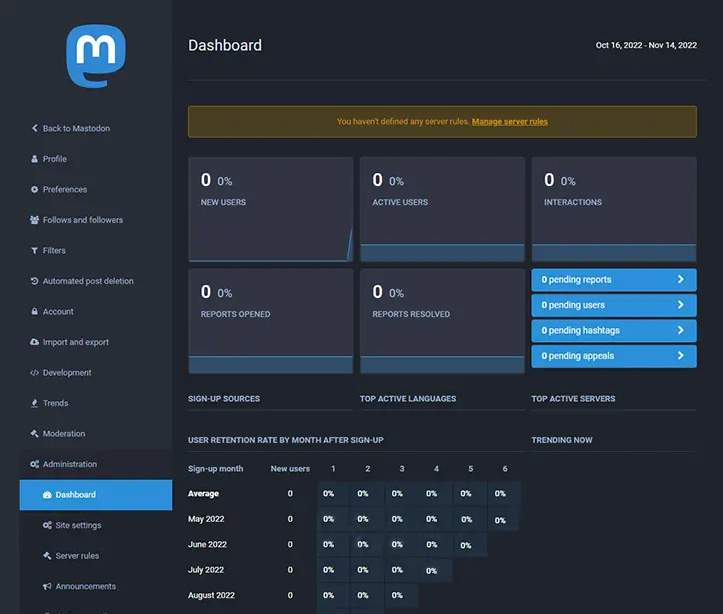Viewport: 723px width, 614px height.
Task: Click the June 2022 row label
Action: (x=207, y=544)
